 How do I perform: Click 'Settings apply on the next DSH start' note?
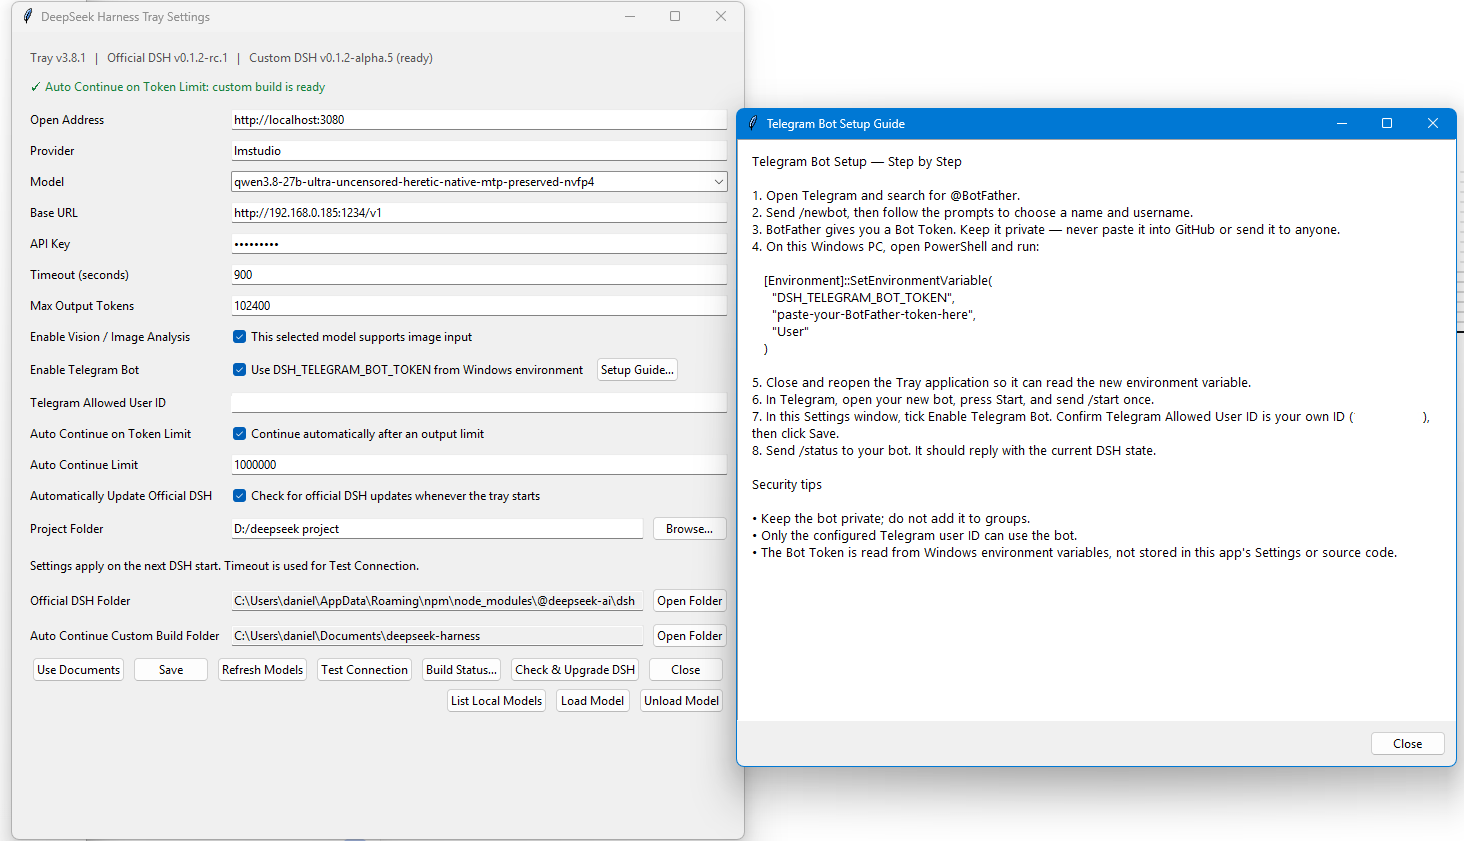point(224,566)
